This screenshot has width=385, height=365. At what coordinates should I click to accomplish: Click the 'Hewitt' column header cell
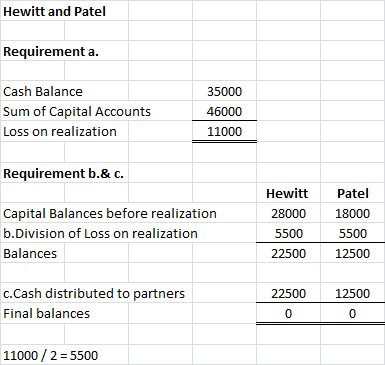(287, 194)
